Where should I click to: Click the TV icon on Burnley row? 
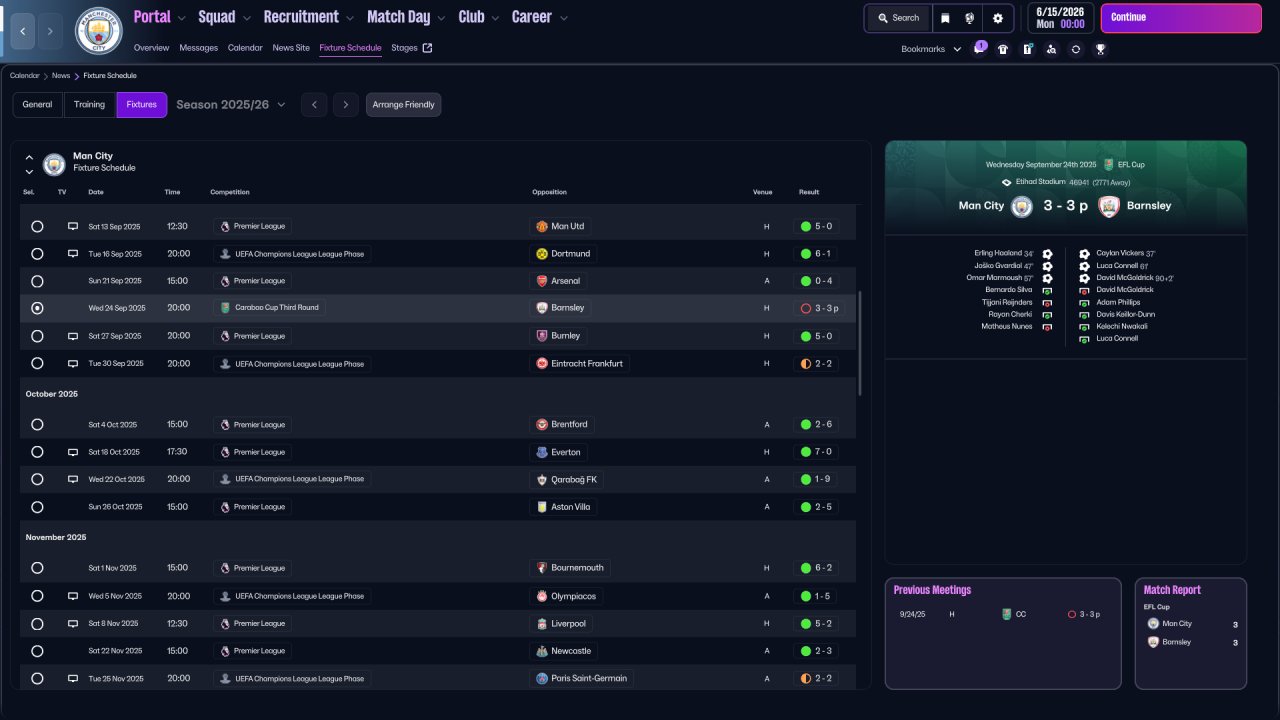click(73, 336)
